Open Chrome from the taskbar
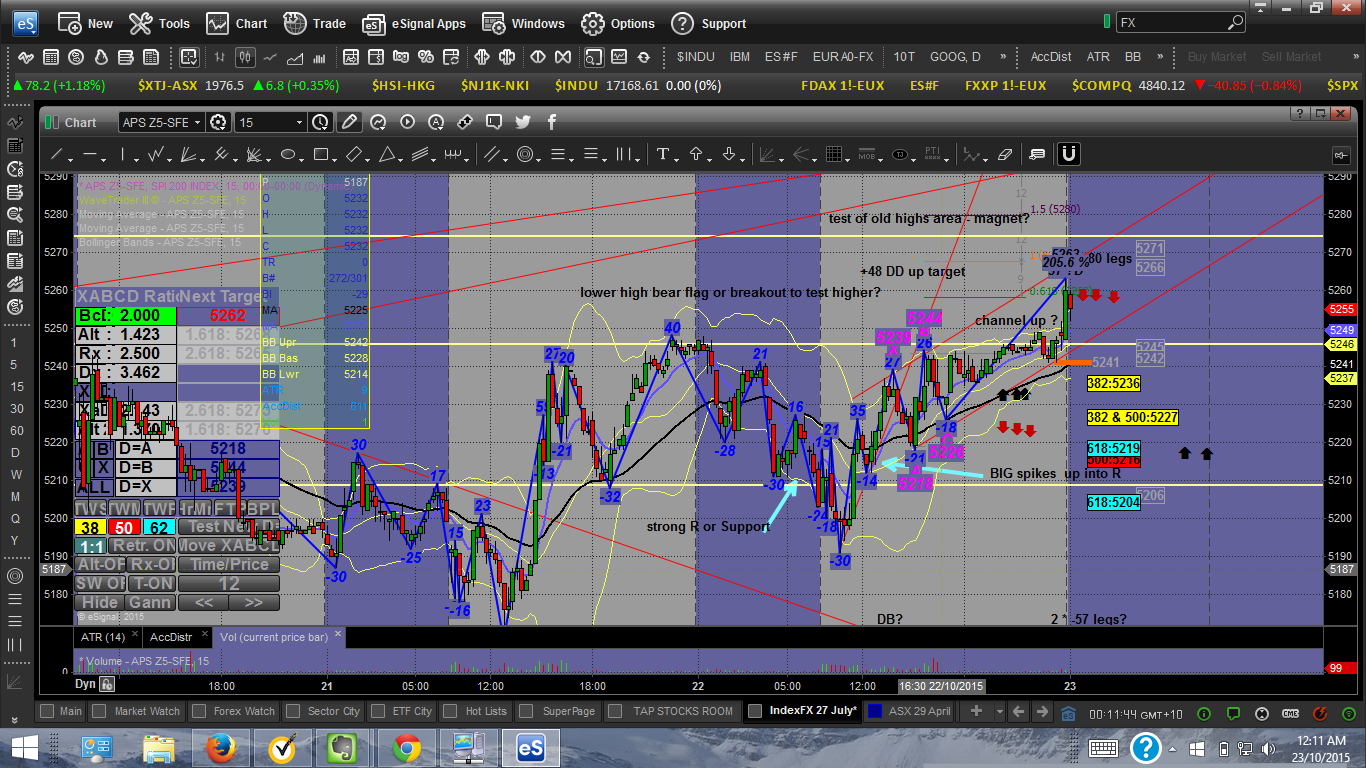1366x768 pixels. pyautogui.click(x=406, y=748)
